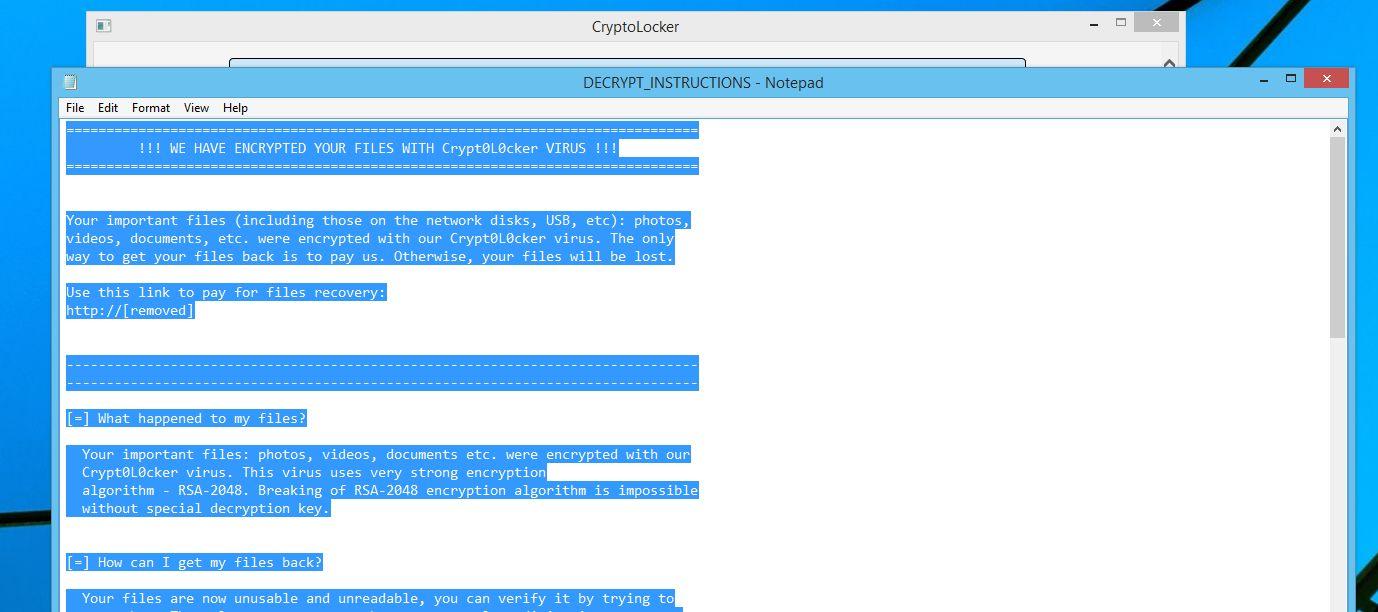Minimize the CryptoLocker window
The width and height of the screenshot is (1378, 612).
pyautogui.click(x=1095, y=23)
